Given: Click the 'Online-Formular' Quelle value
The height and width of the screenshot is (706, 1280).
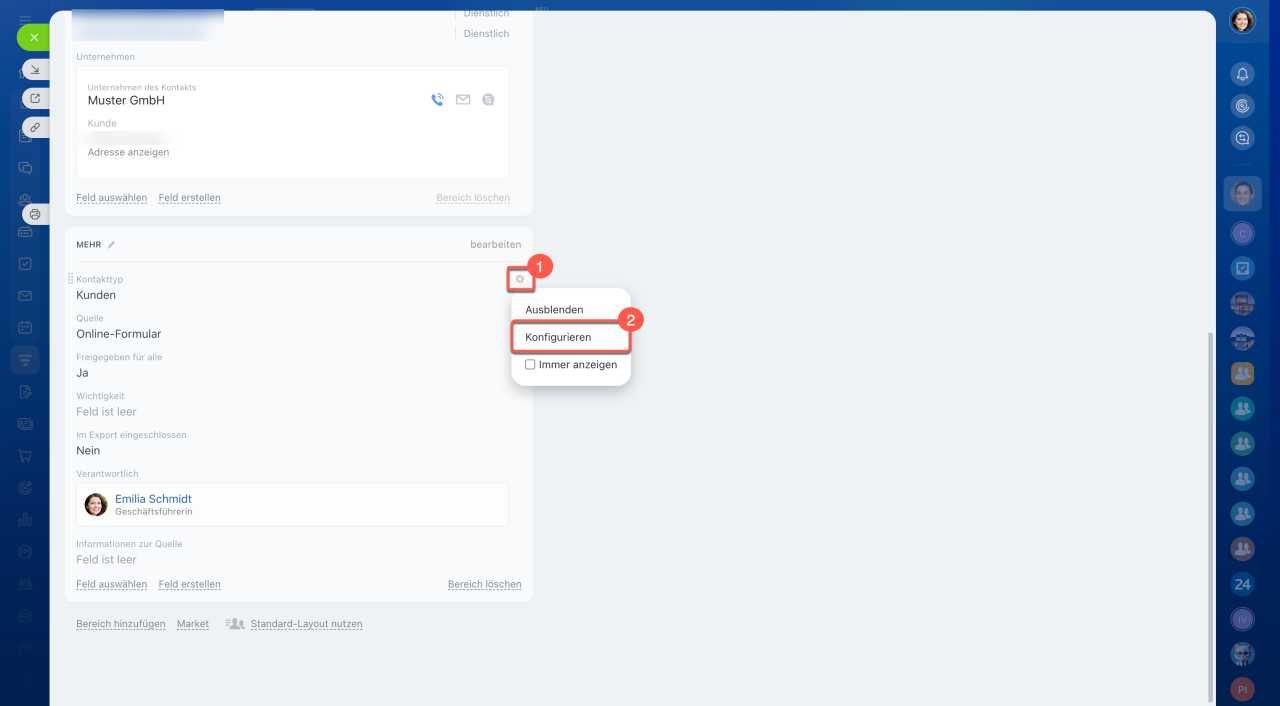Looking at the screenshot, I should [x=119, y=334].
